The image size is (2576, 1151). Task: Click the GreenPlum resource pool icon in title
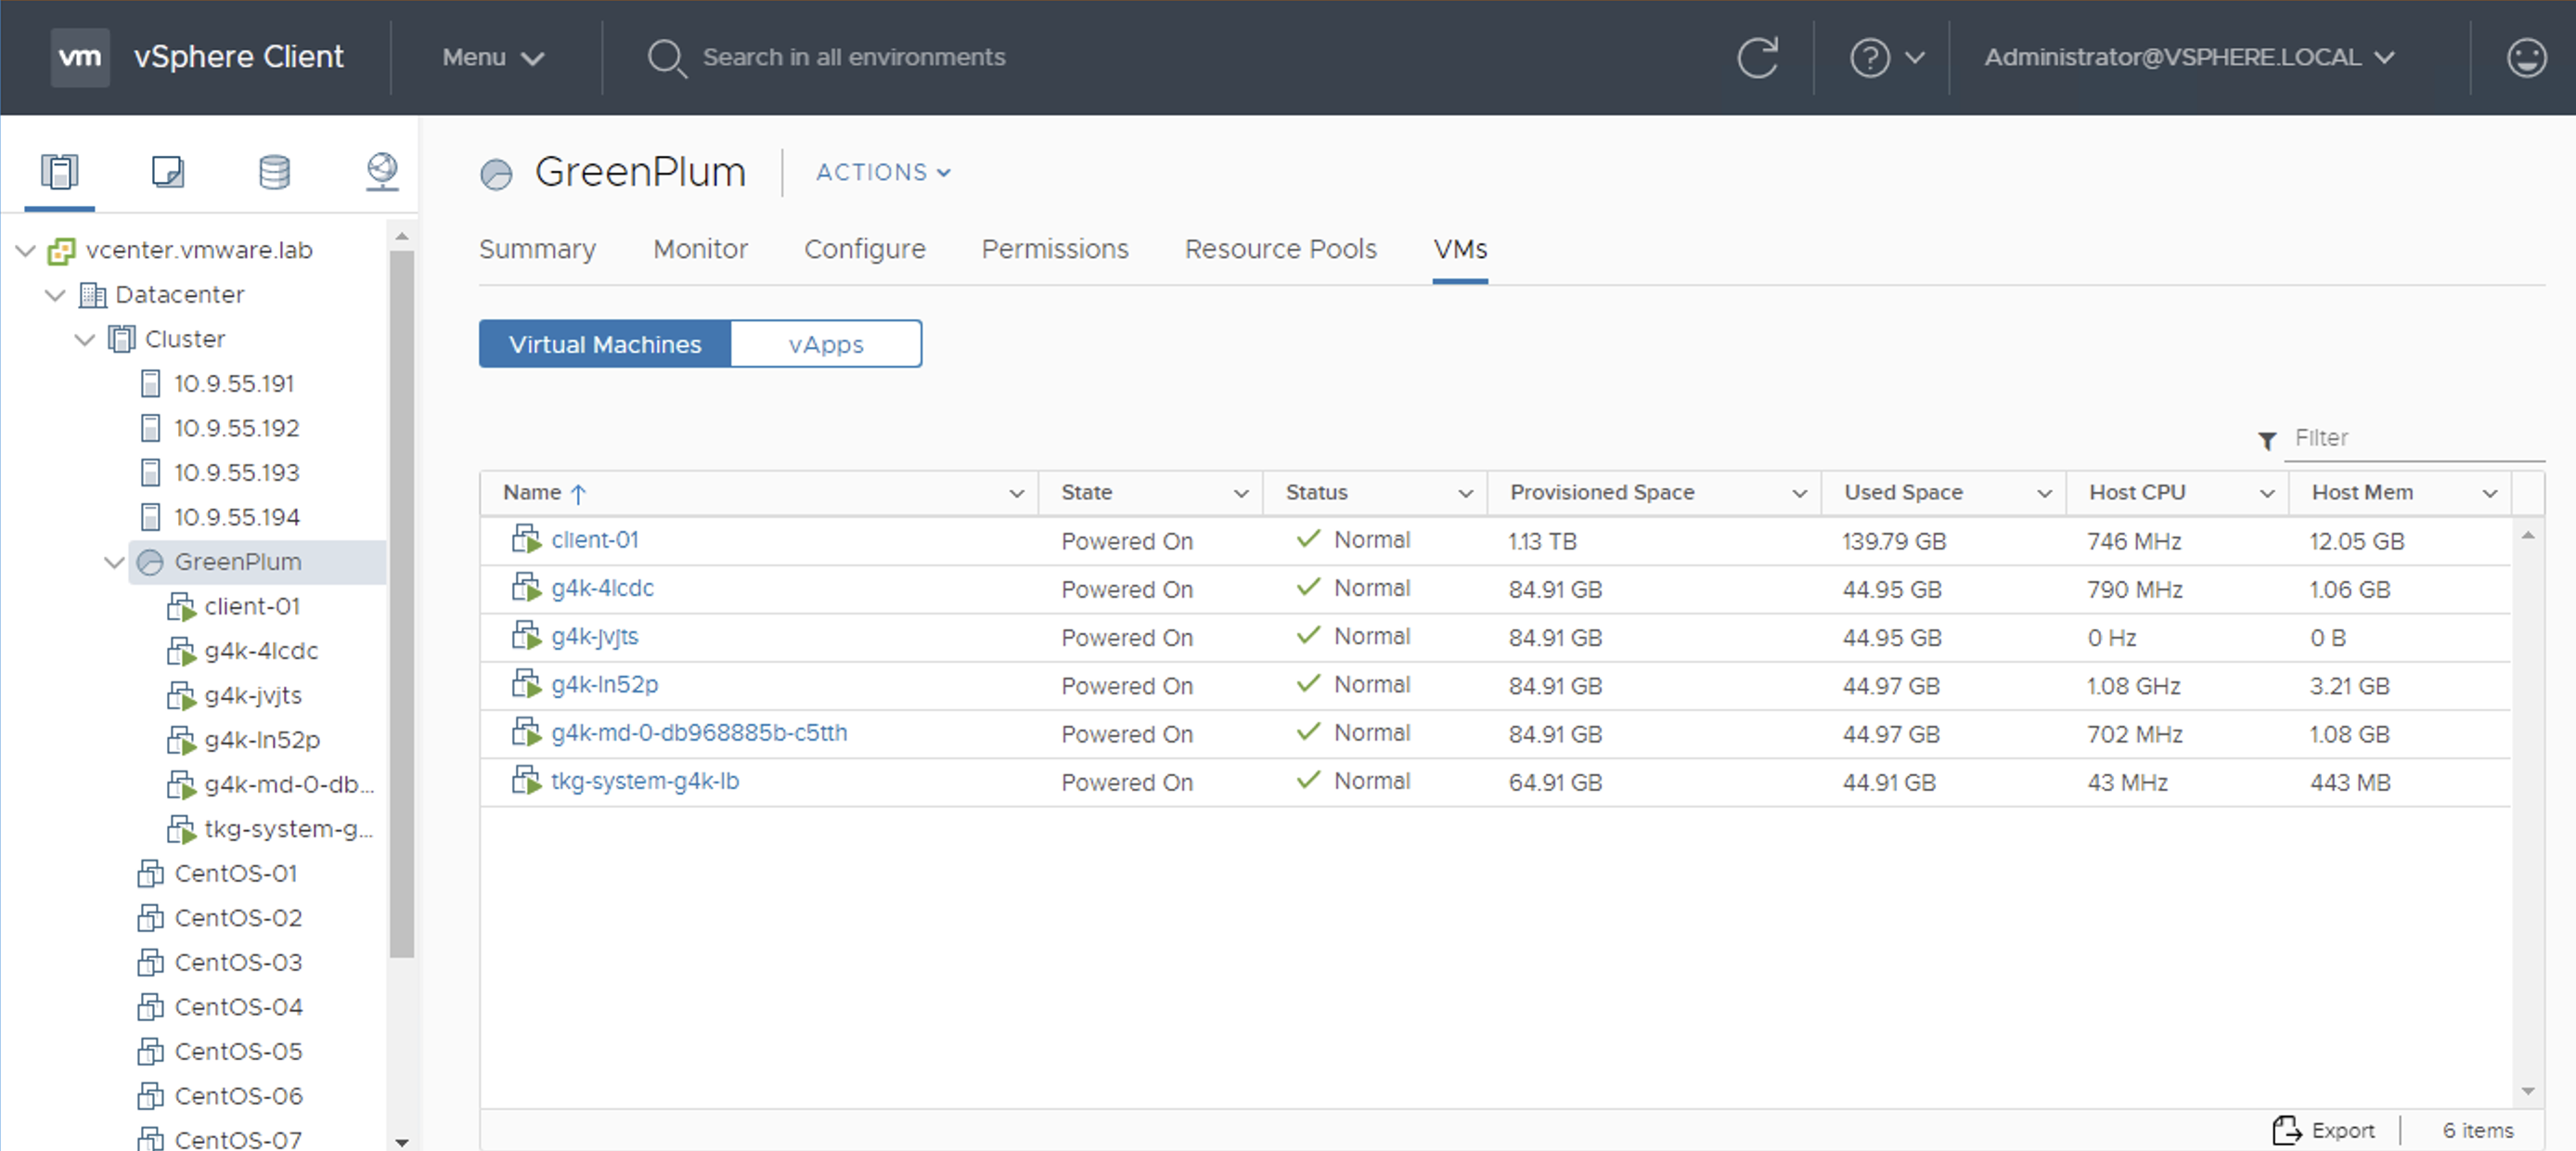(496, 174)
